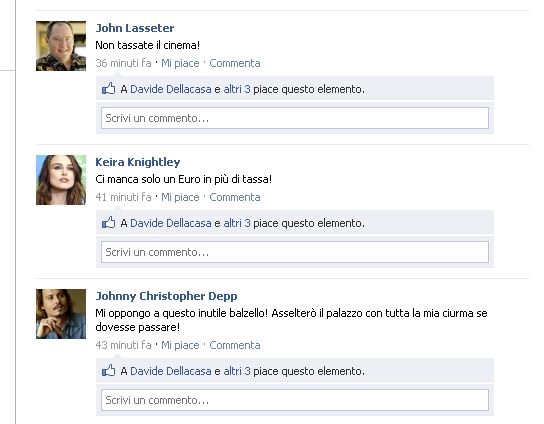Like John Lasseter's post with Mi piace
This screenshot has width=544, height=424.
[180, 63]
